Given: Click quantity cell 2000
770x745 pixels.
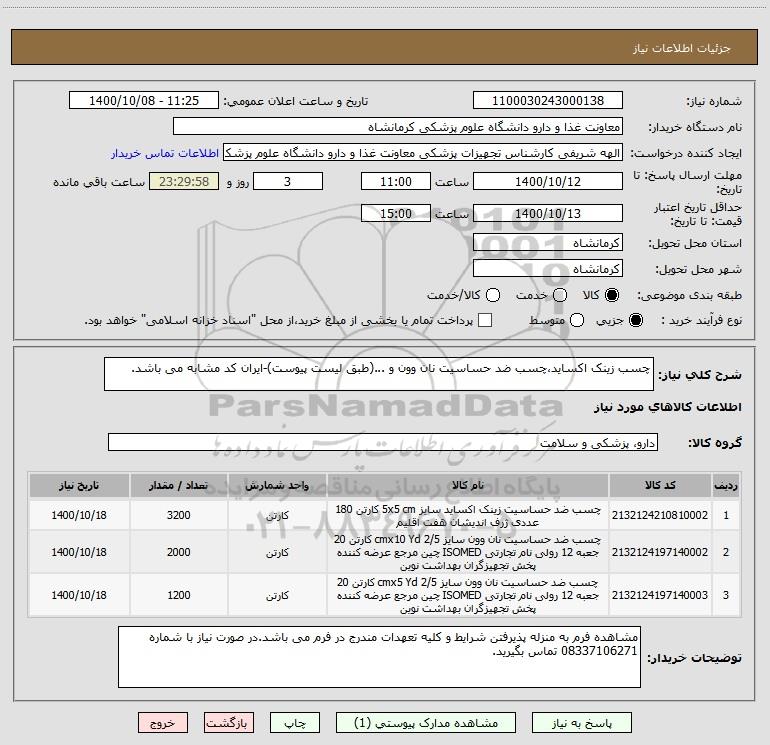Looking at the screenshot, I should [178, 552].
